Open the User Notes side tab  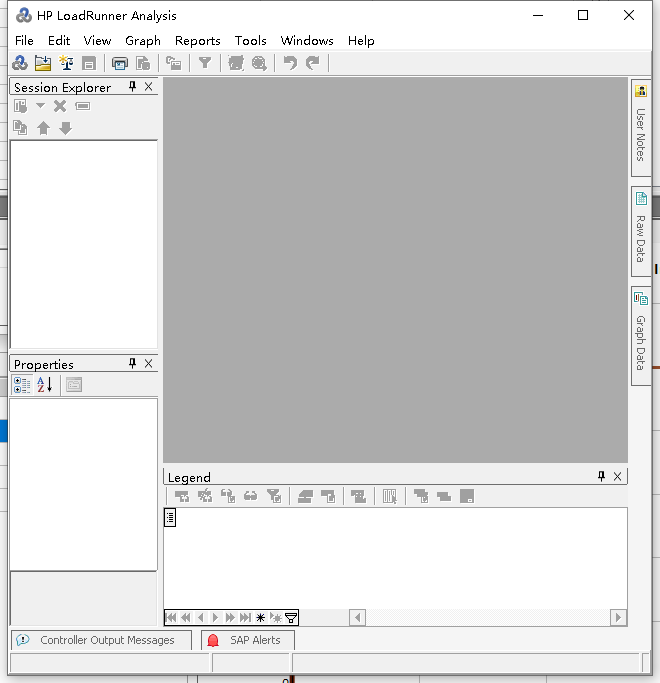[x=641, y=128]
